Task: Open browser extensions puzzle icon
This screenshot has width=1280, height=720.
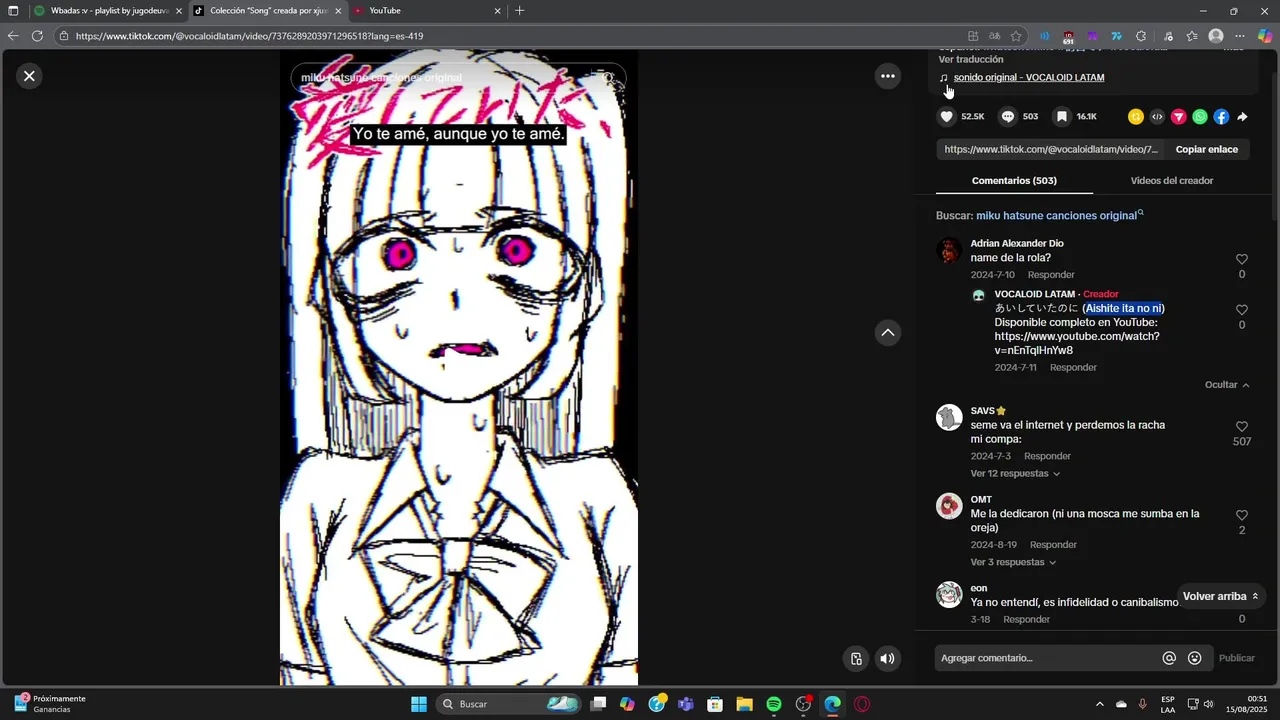Action: 1141,36
